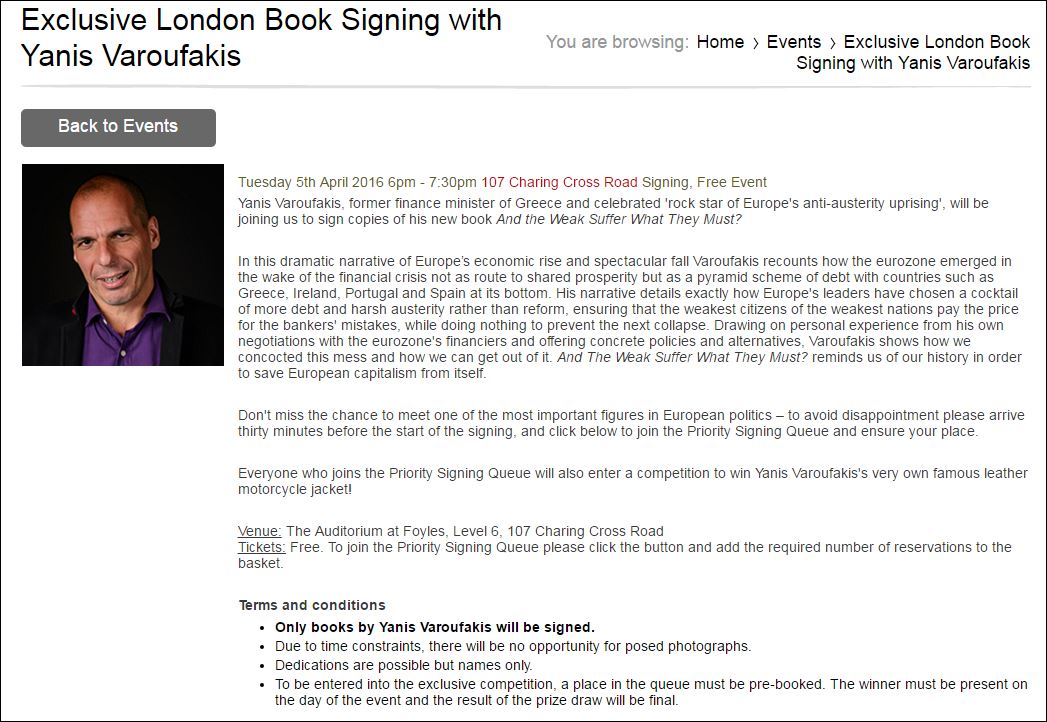
Task: Click the Yanis Varoufakis portrait photo
Action: [123, 265]
